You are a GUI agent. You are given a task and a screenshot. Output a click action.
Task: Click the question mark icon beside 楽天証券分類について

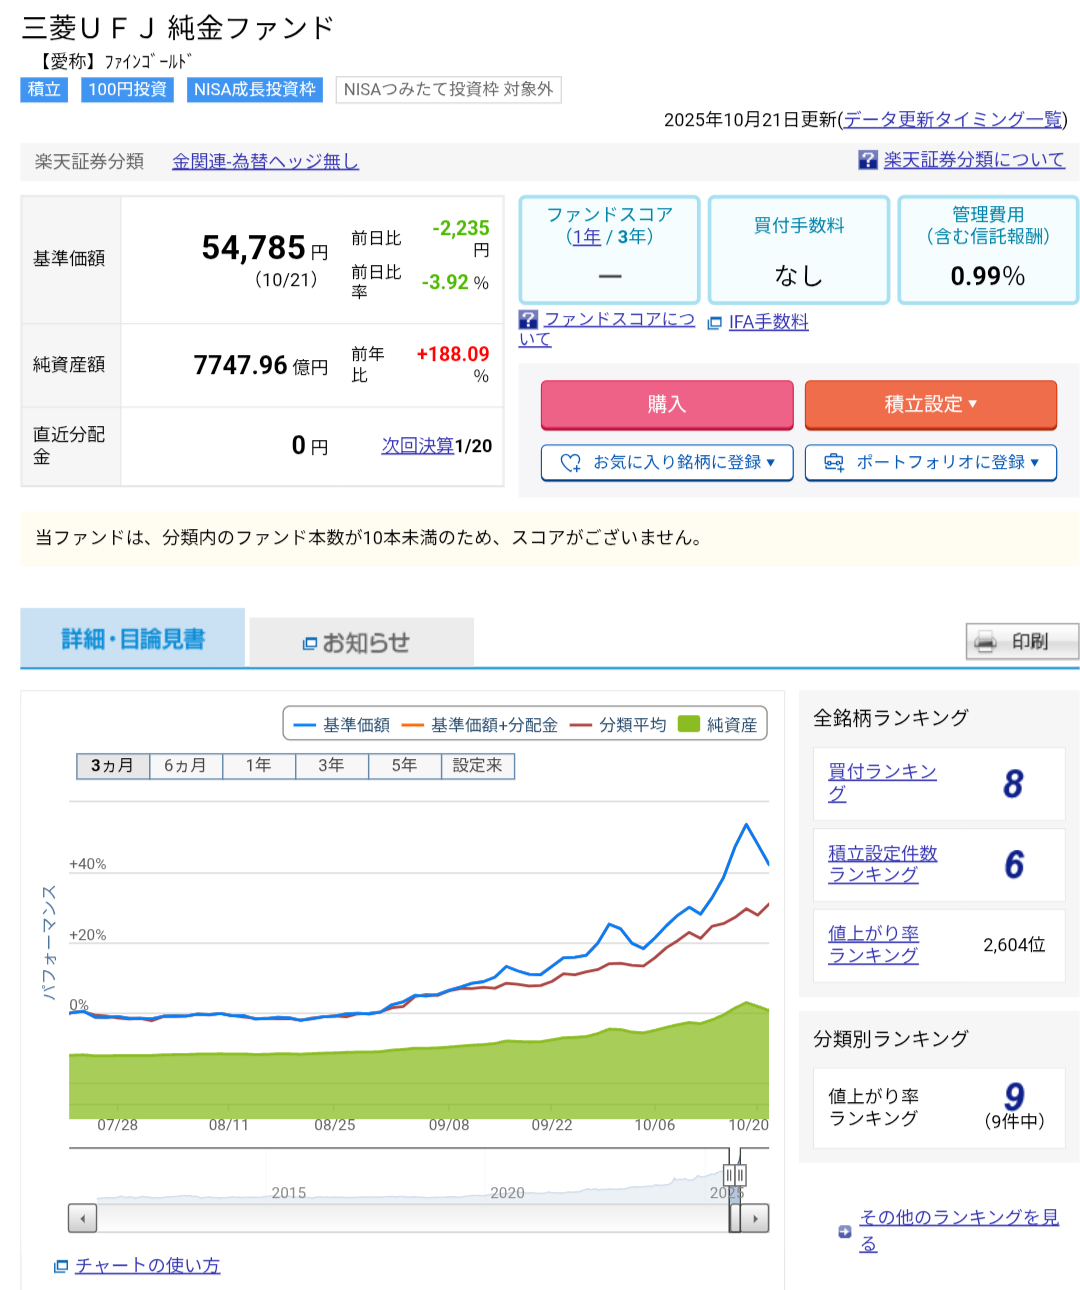click(x=867, y=160)
